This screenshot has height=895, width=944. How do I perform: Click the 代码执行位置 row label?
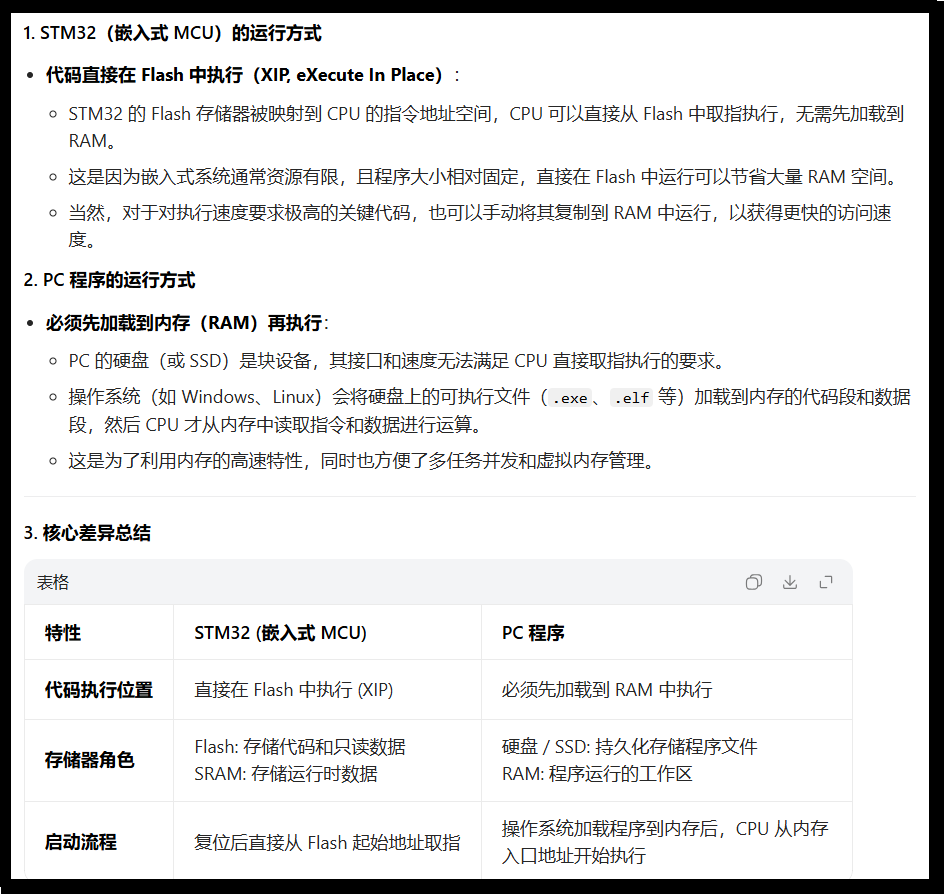tap(99, 690)
